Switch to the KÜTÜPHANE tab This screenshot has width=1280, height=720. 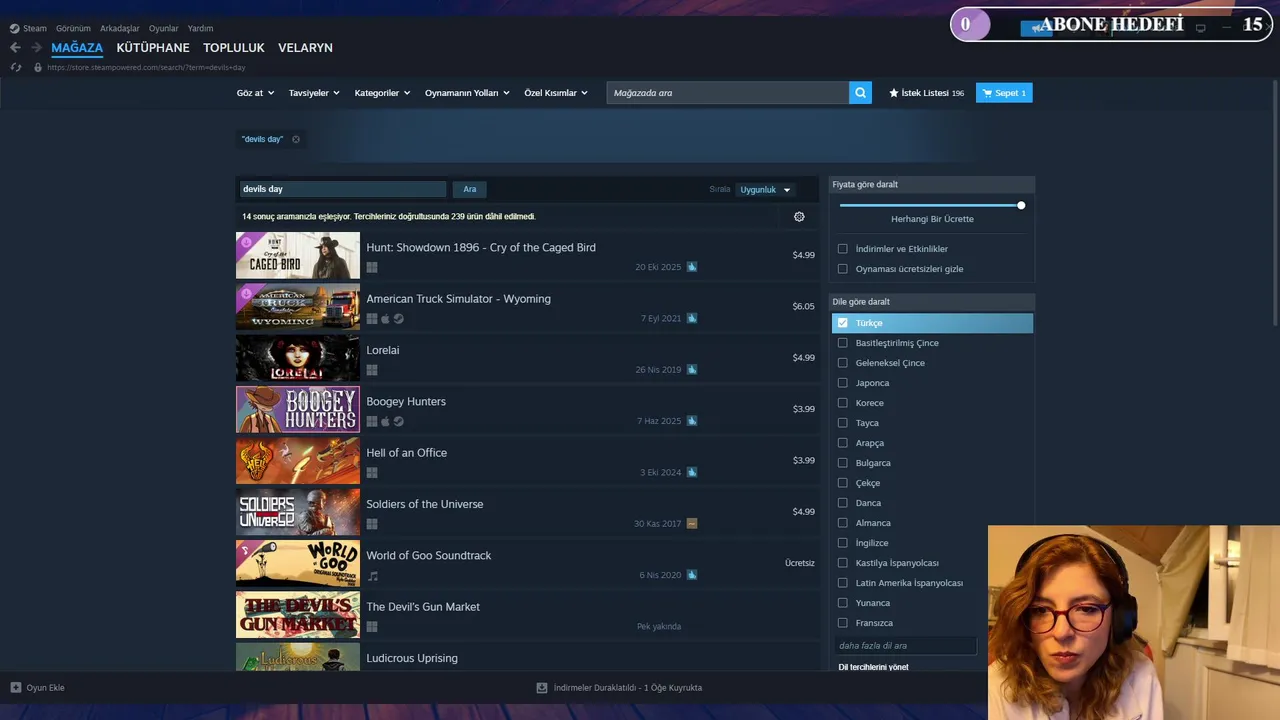(x=153, y=48)
